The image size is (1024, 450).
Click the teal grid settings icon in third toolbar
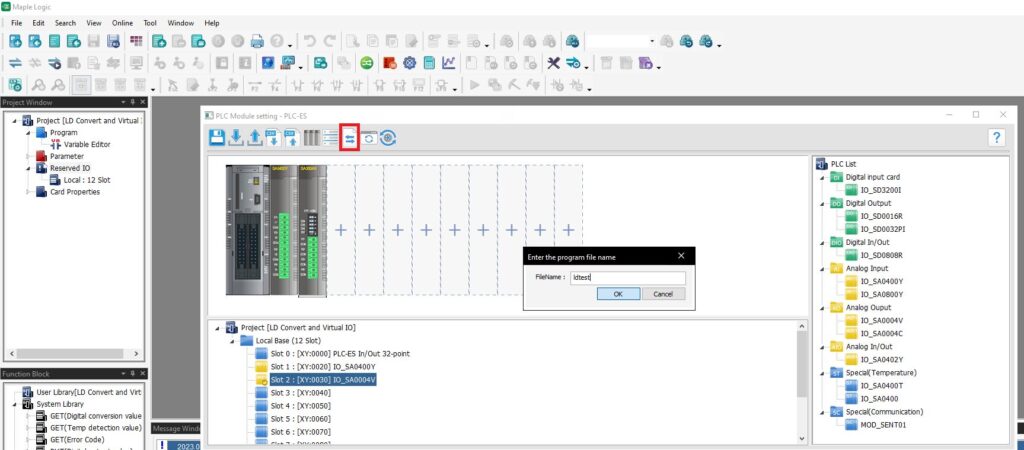[x=15, y=85]
